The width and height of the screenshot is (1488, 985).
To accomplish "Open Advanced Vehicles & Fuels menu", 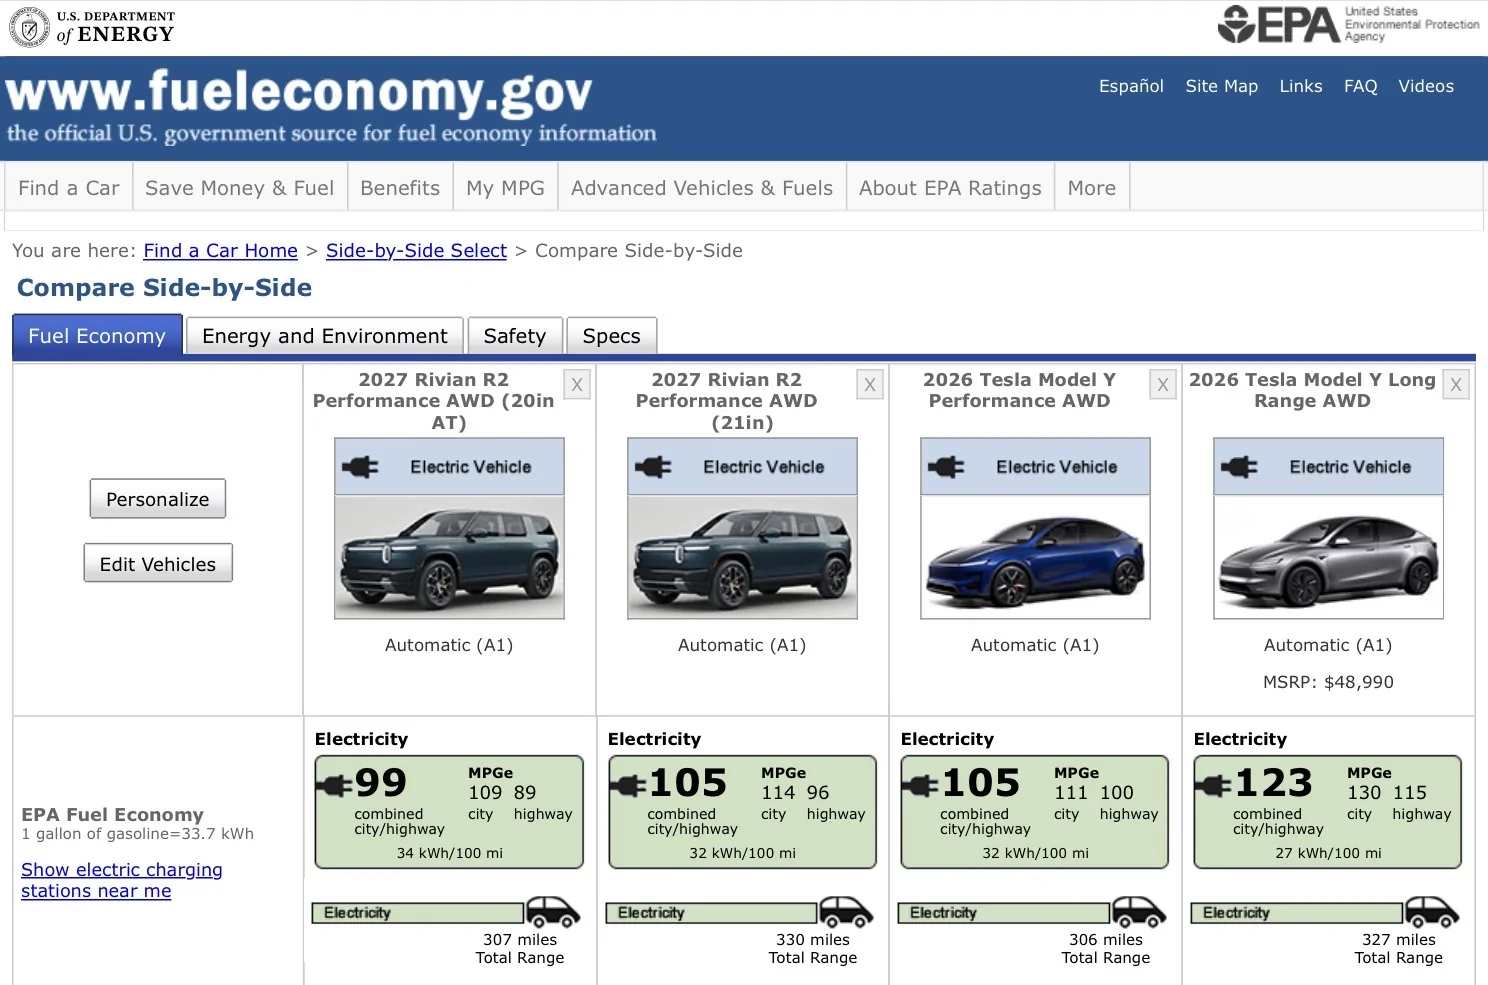I will (x=702, y=188).
